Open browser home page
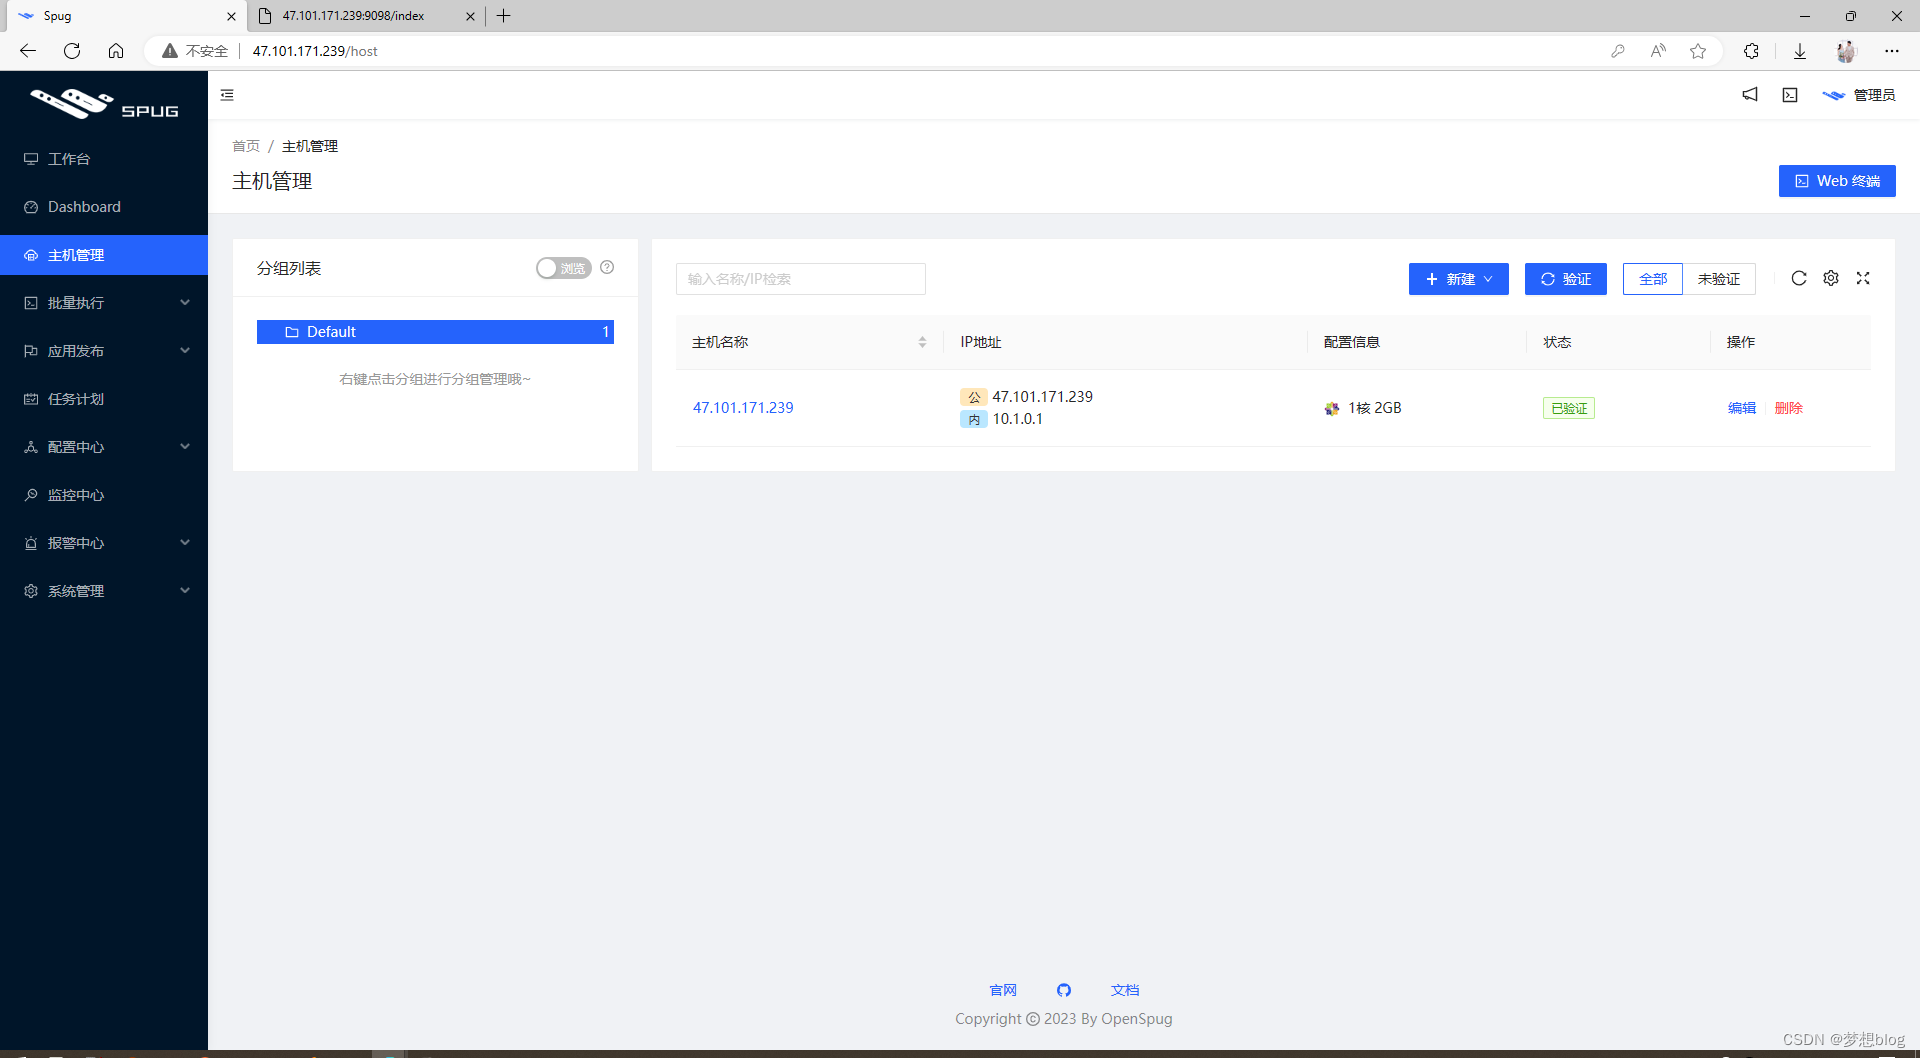 point(116,51)
